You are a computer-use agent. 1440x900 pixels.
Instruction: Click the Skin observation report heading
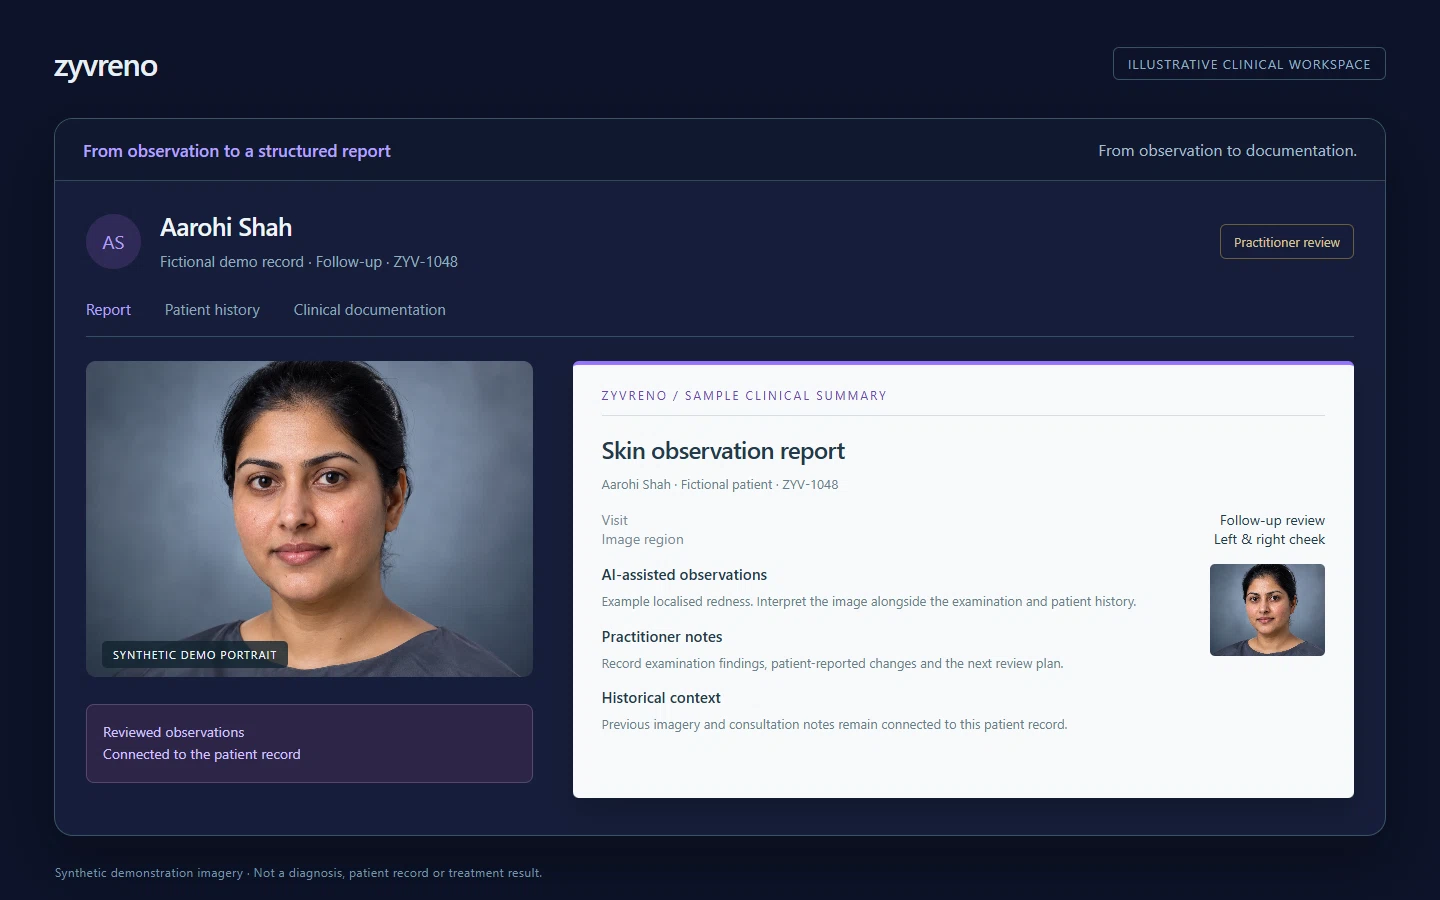point(723,451)
